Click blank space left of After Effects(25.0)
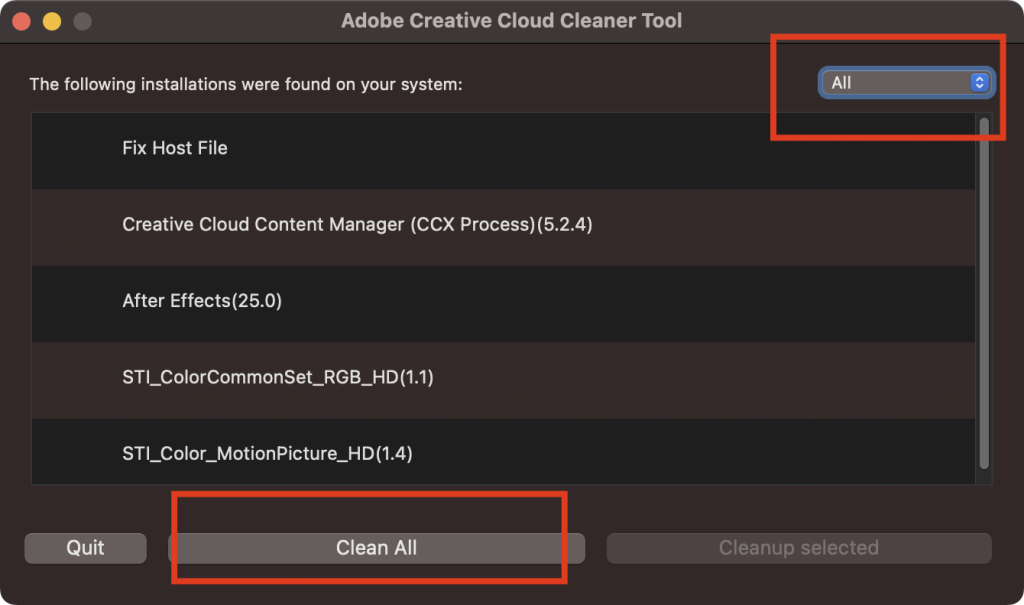 (x=75, y=301)
